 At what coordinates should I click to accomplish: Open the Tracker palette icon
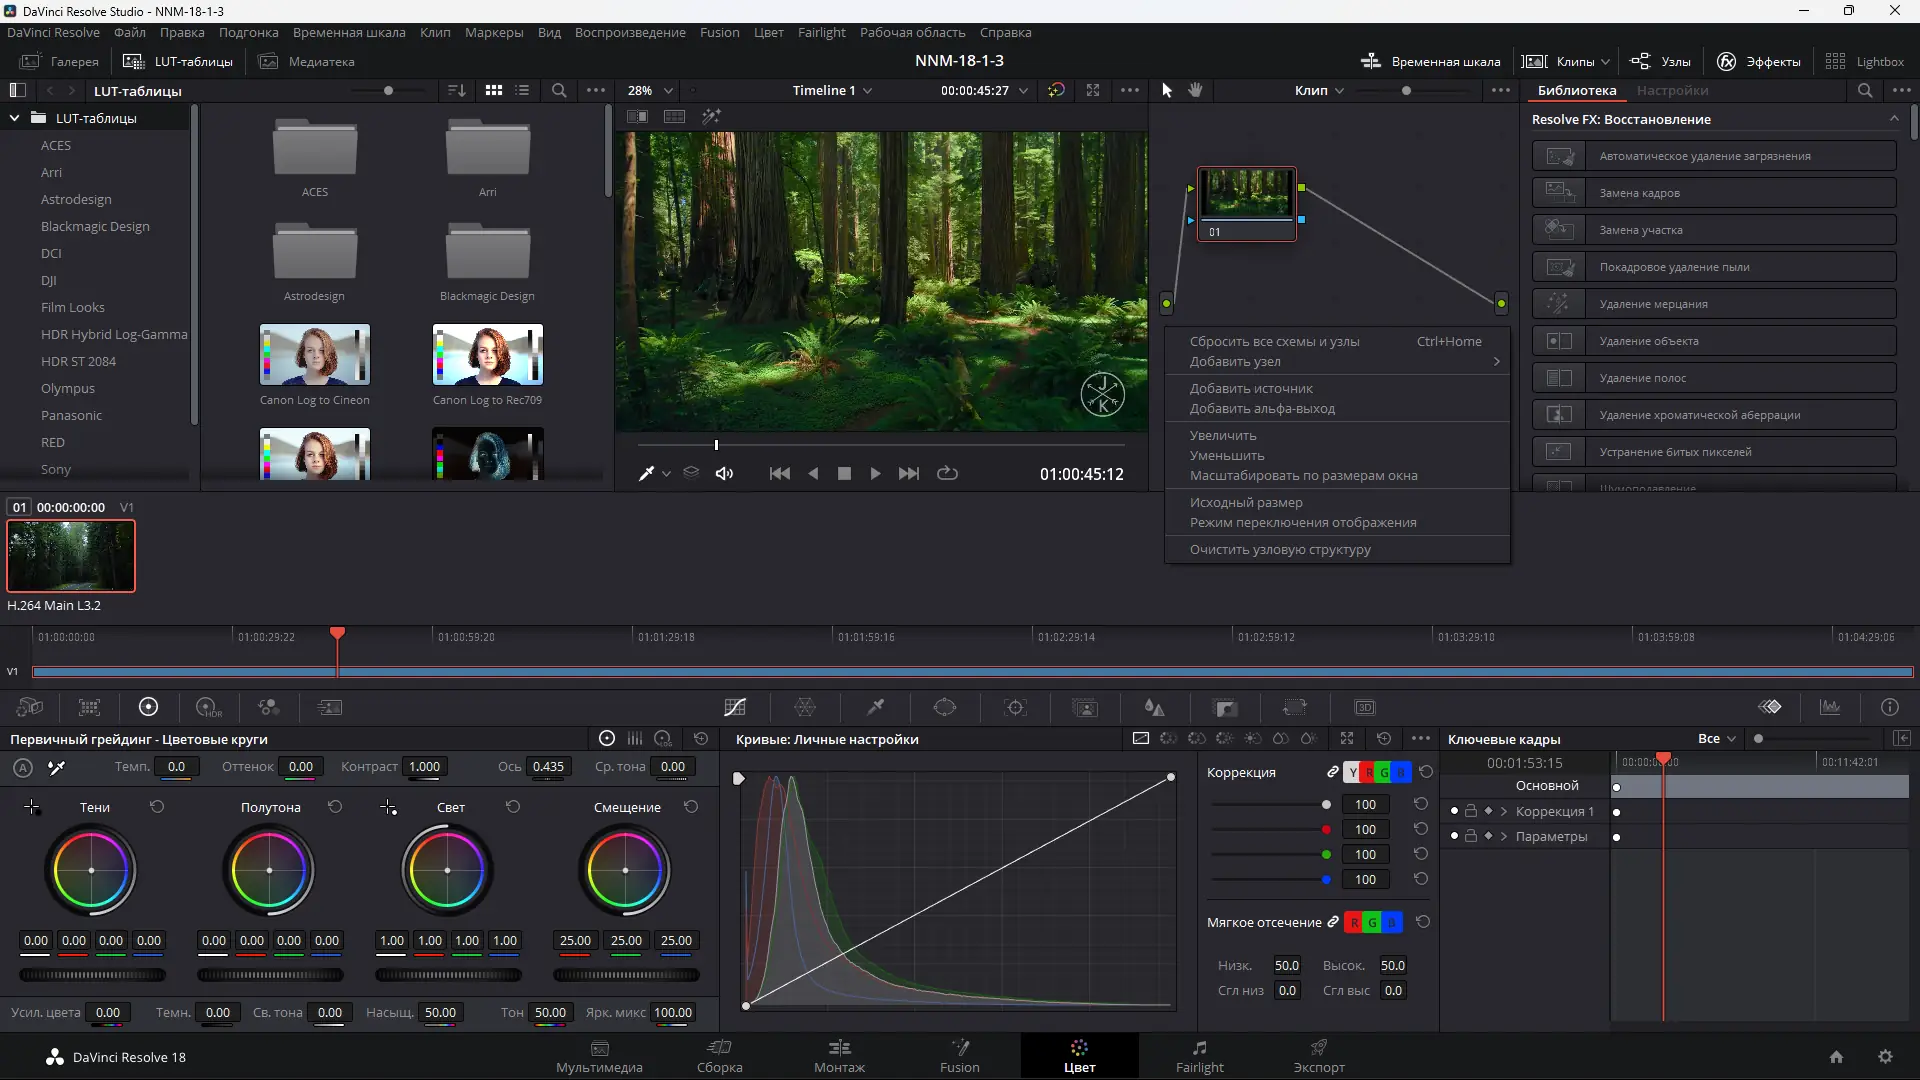pyautogui.click(x=1015, y=708)
